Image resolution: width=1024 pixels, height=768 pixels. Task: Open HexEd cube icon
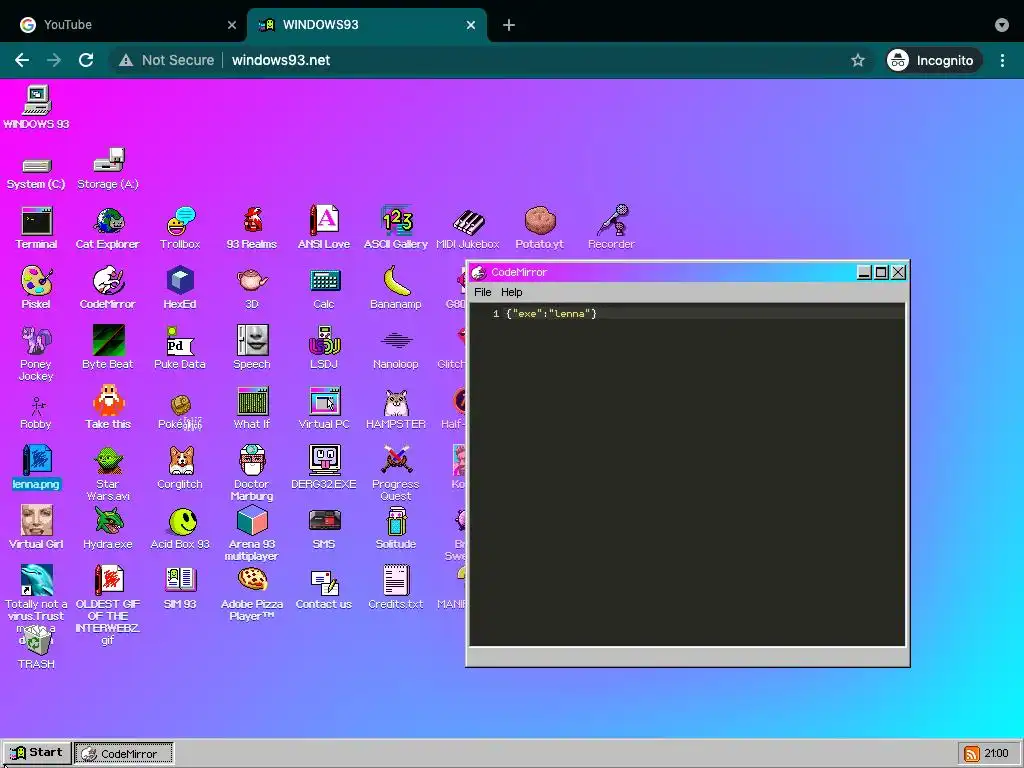pyautogui.click(x=180, y=287)
